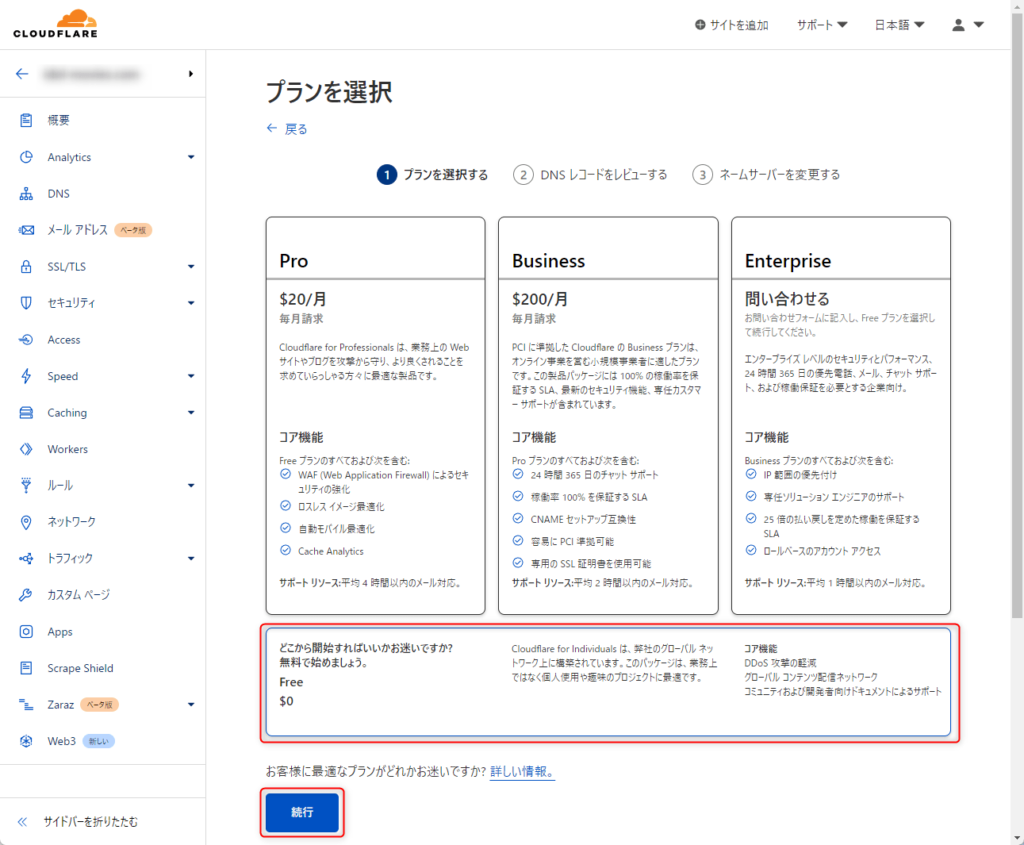Screen dimensions: 1024x845
Task: Click the 新しい badge next to Web3
Action: pyautogui.click(x=99, y=741)
